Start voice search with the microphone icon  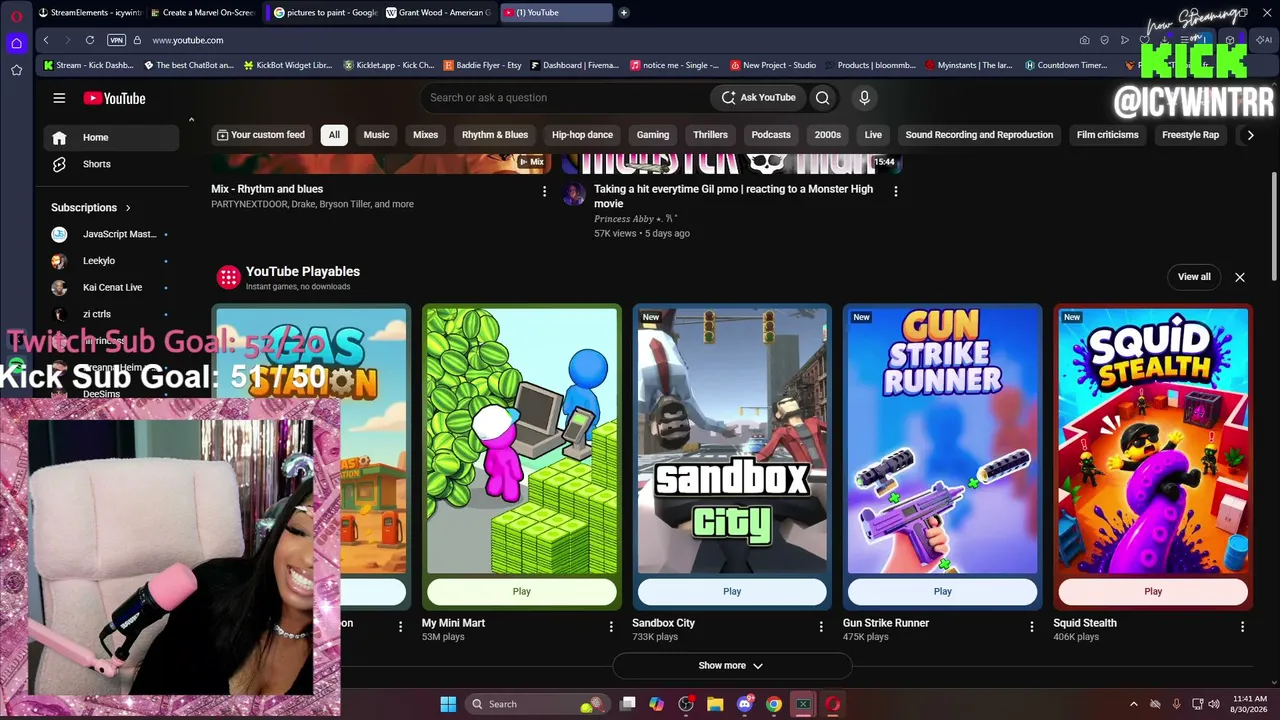(864, 98)
